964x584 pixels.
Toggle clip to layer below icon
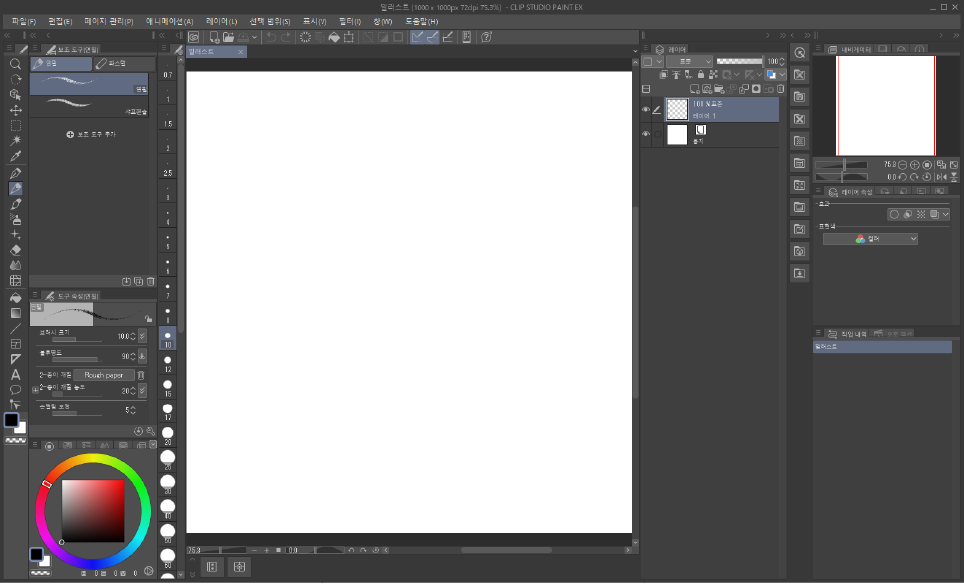click(664, 75)
